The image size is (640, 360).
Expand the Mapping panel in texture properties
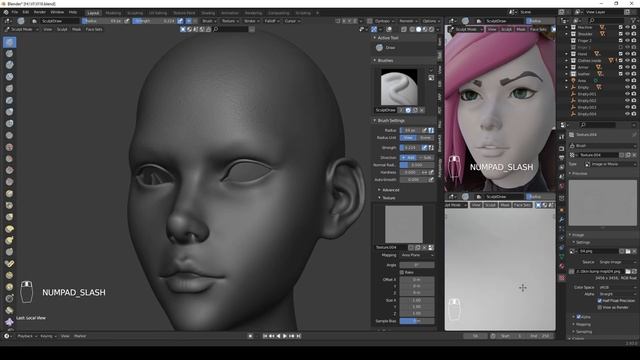(x=583, y=324)
